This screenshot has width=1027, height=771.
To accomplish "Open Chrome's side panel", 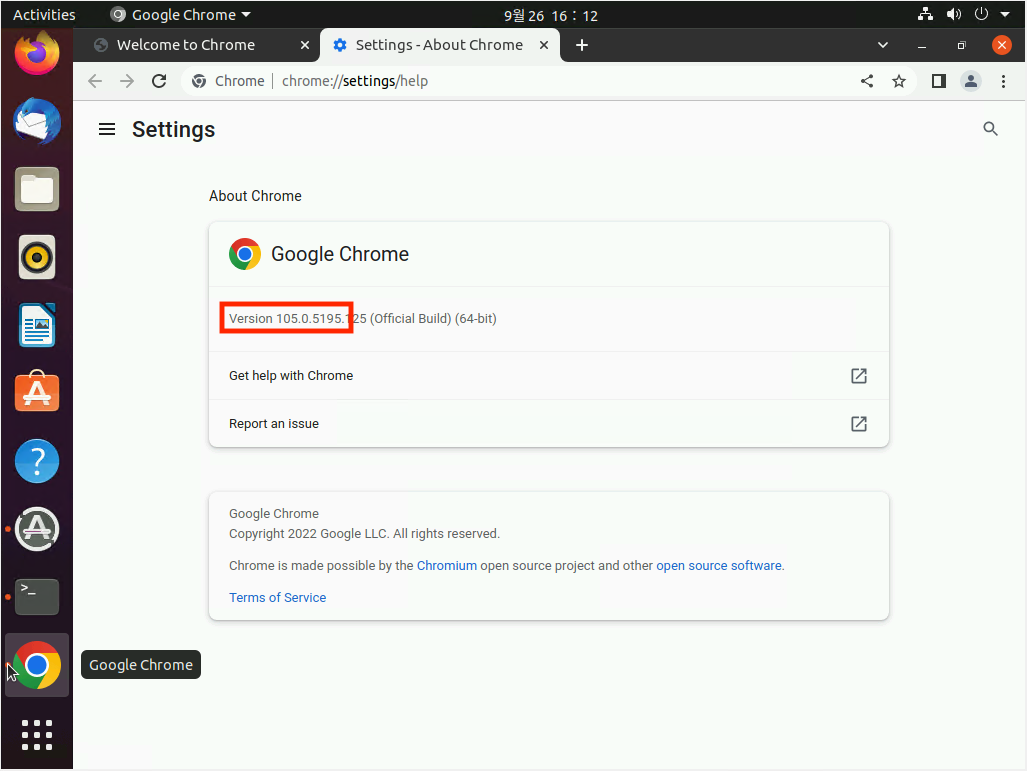I will click(938, 81).
